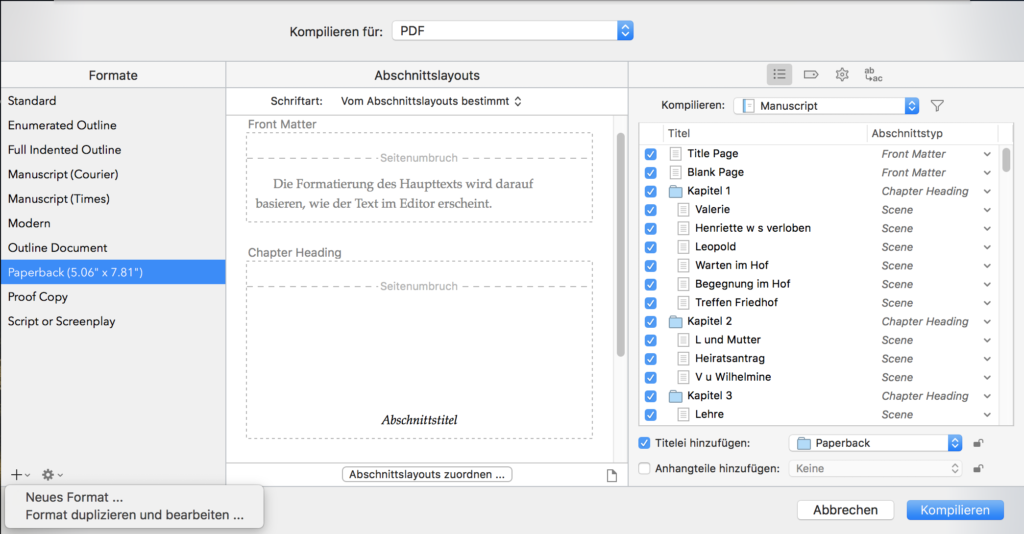1024x534 pixels.
Task: Click the Kompilieren button
Action: coord(954,510)
